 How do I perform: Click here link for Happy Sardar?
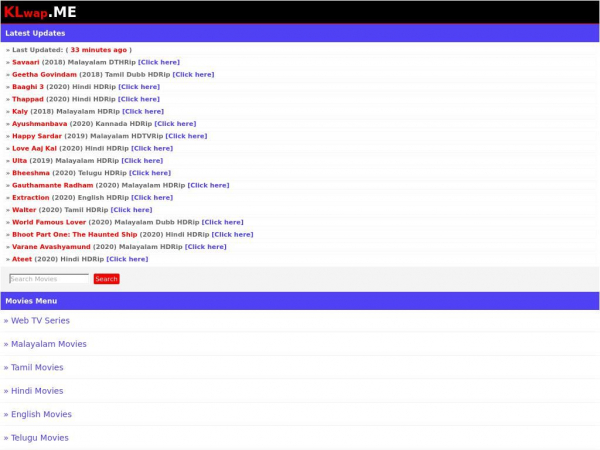tap(186, 136)
